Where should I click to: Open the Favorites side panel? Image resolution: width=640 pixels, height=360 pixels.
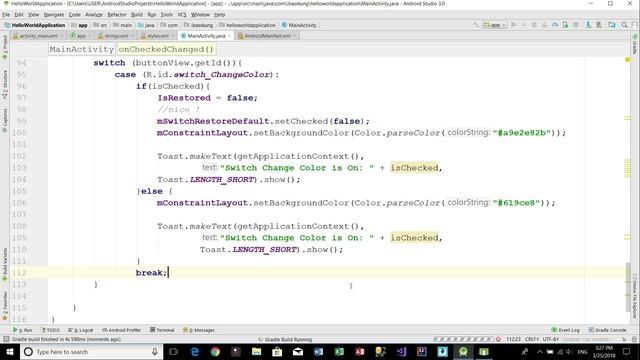[5, 305]
